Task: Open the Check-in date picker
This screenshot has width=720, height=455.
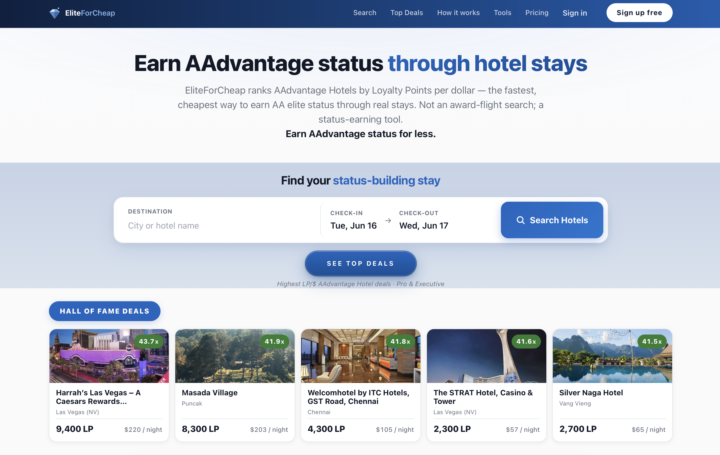Action: 353,220
